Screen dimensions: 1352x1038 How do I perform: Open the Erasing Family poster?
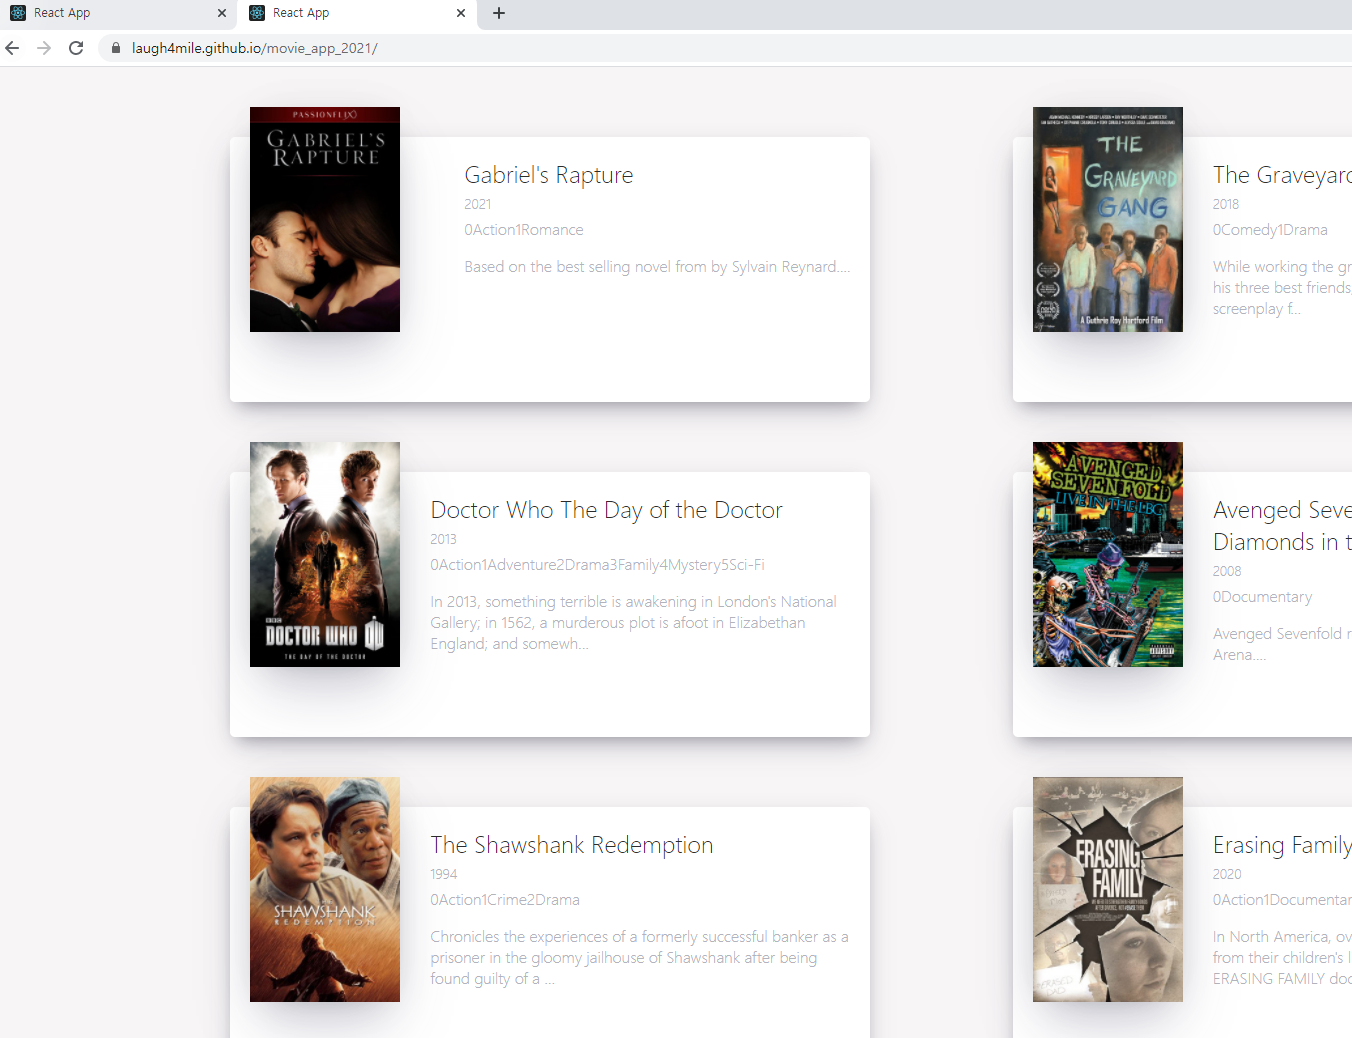coord(1108,889)
